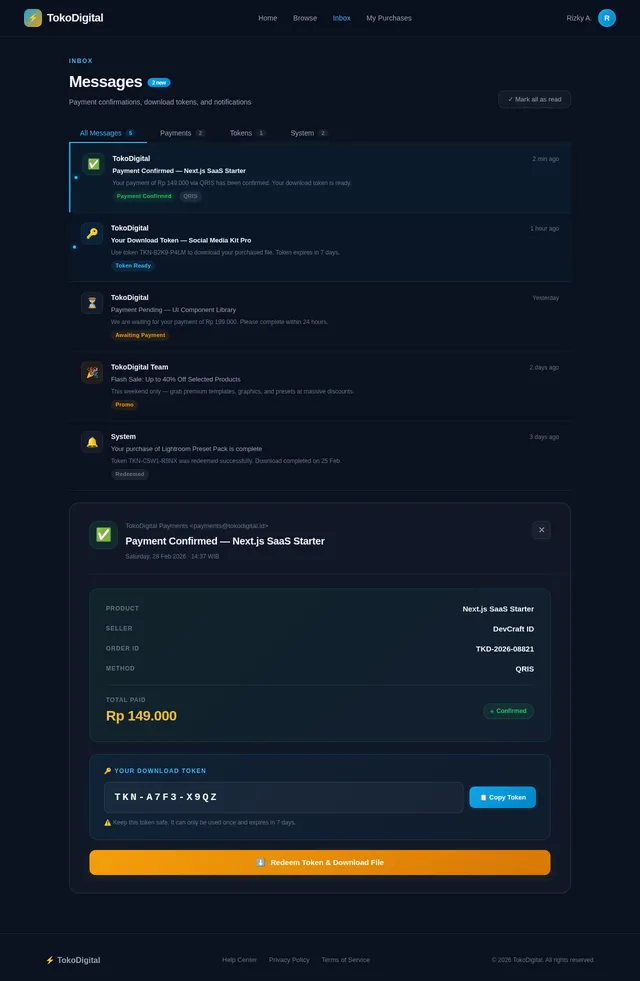Go to My Purchases in navigation
640x981 pixels.
pyautogui.click(x=389, y=18)
